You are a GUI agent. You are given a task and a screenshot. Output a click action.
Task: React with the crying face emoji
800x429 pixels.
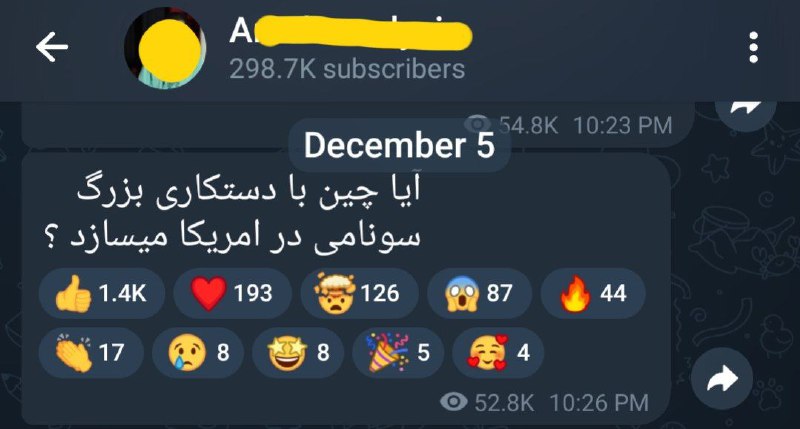click(x=197, y=352)
